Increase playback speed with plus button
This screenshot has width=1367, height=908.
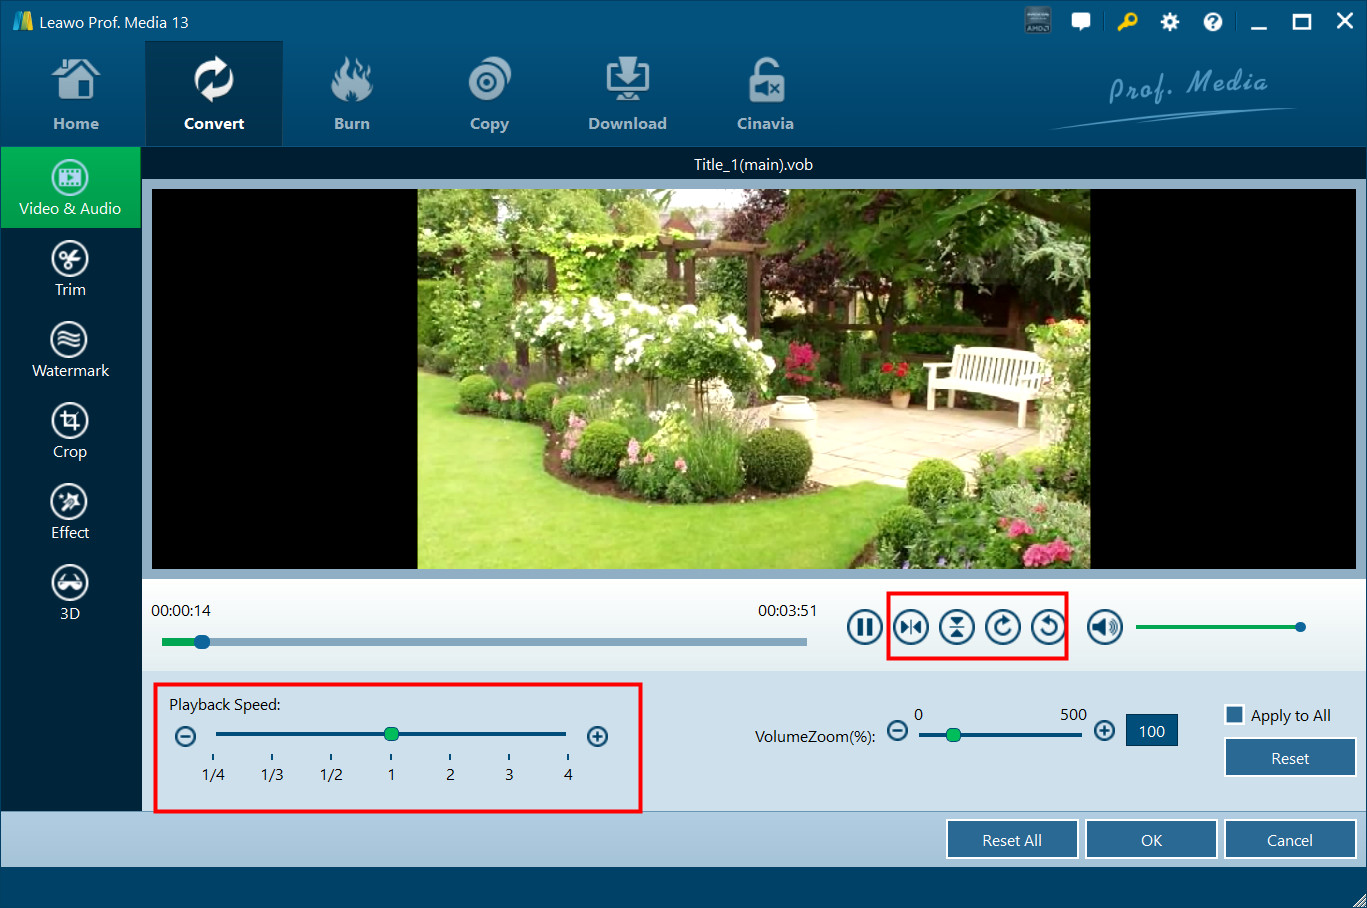coord(598,736)
